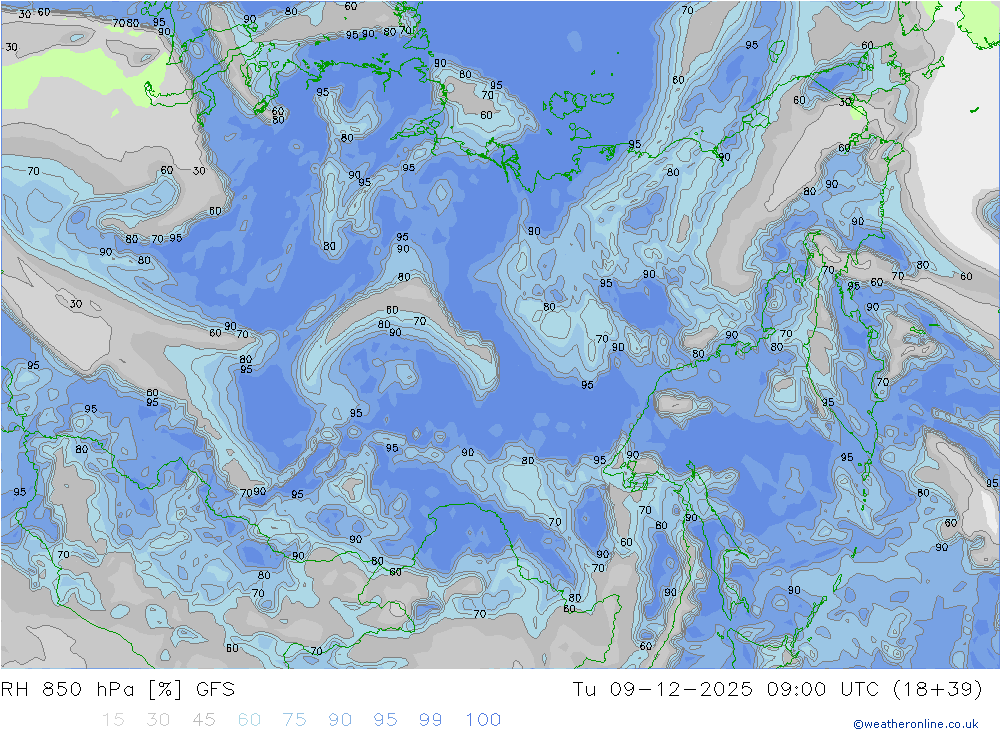Click the "RH 850 hPa [%] GFS" title text

(118, 690)
